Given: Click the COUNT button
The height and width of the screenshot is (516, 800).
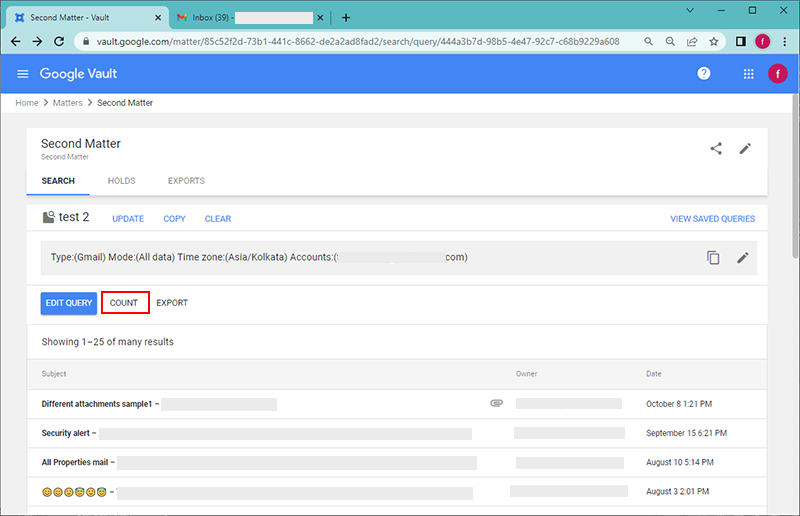Looking at the screenshot, I should point(124,303).
